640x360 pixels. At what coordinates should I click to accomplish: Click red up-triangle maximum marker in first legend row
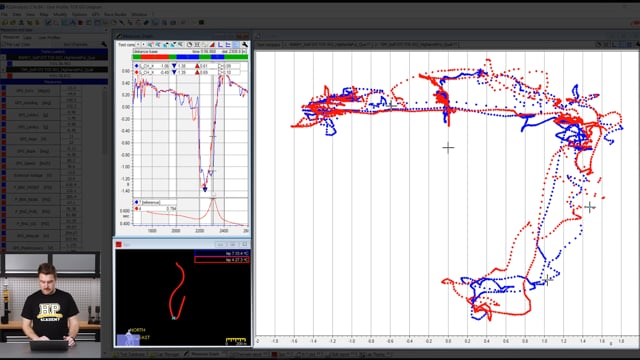[197, 66]
